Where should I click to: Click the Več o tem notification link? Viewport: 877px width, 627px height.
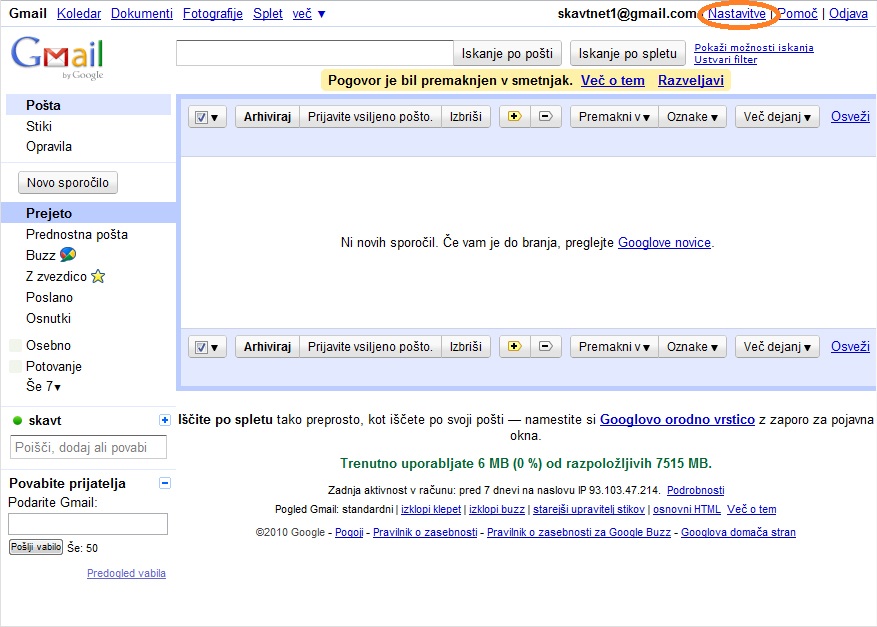point(612,81)
